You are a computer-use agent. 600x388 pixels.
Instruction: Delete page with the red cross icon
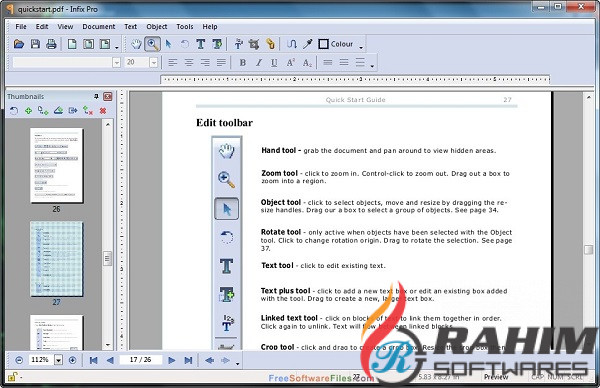click(x=103, y=111)
